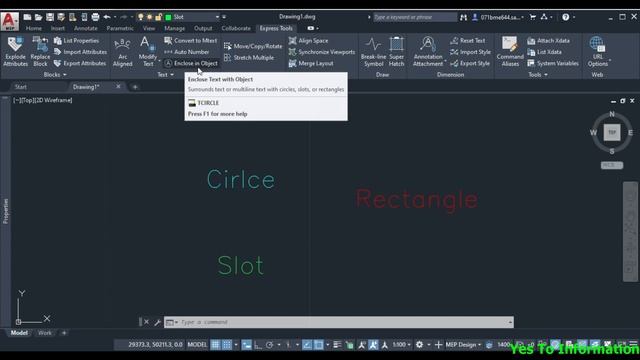Toggle snap mode in status bar
This screenshot has width=640, height=360.
coord(227,345)
